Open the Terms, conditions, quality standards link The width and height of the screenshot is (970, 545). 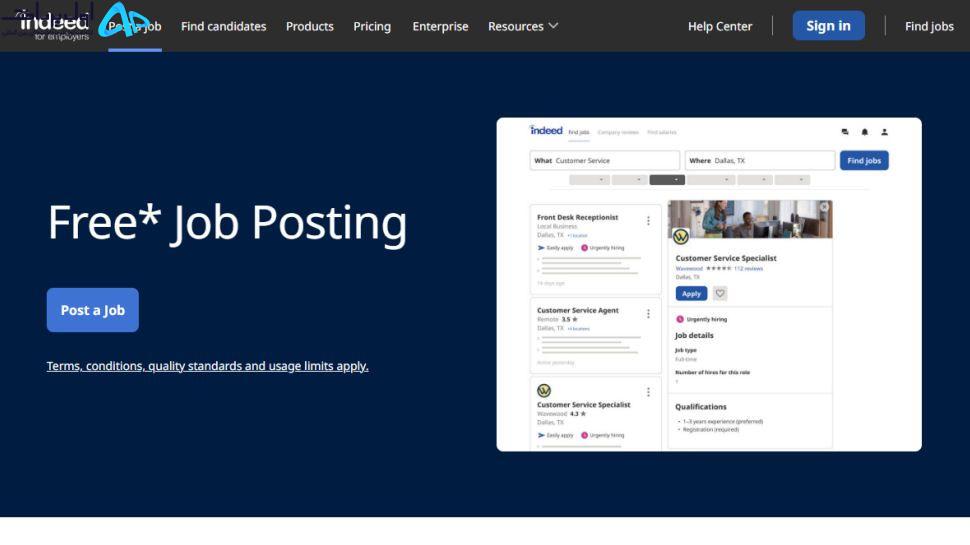pyautogui.click(x=207, y=366)
